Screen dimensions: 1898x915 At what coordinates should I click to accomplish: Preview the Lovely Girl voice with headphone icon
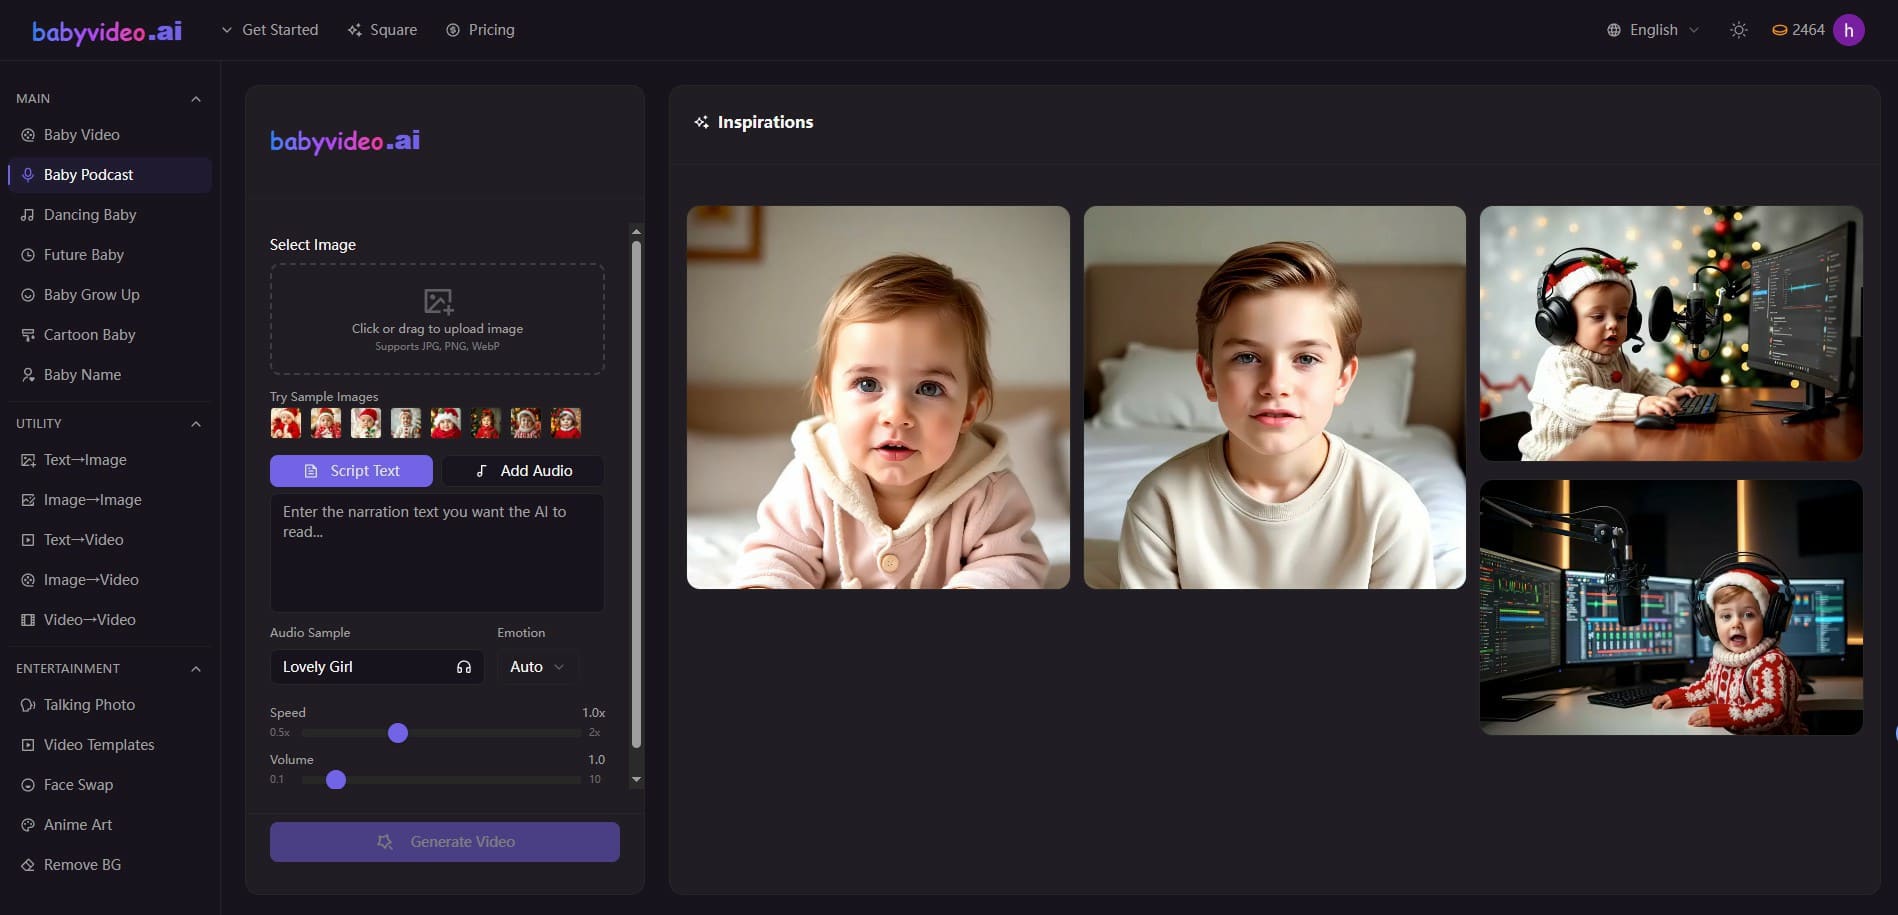coord(463,666)
